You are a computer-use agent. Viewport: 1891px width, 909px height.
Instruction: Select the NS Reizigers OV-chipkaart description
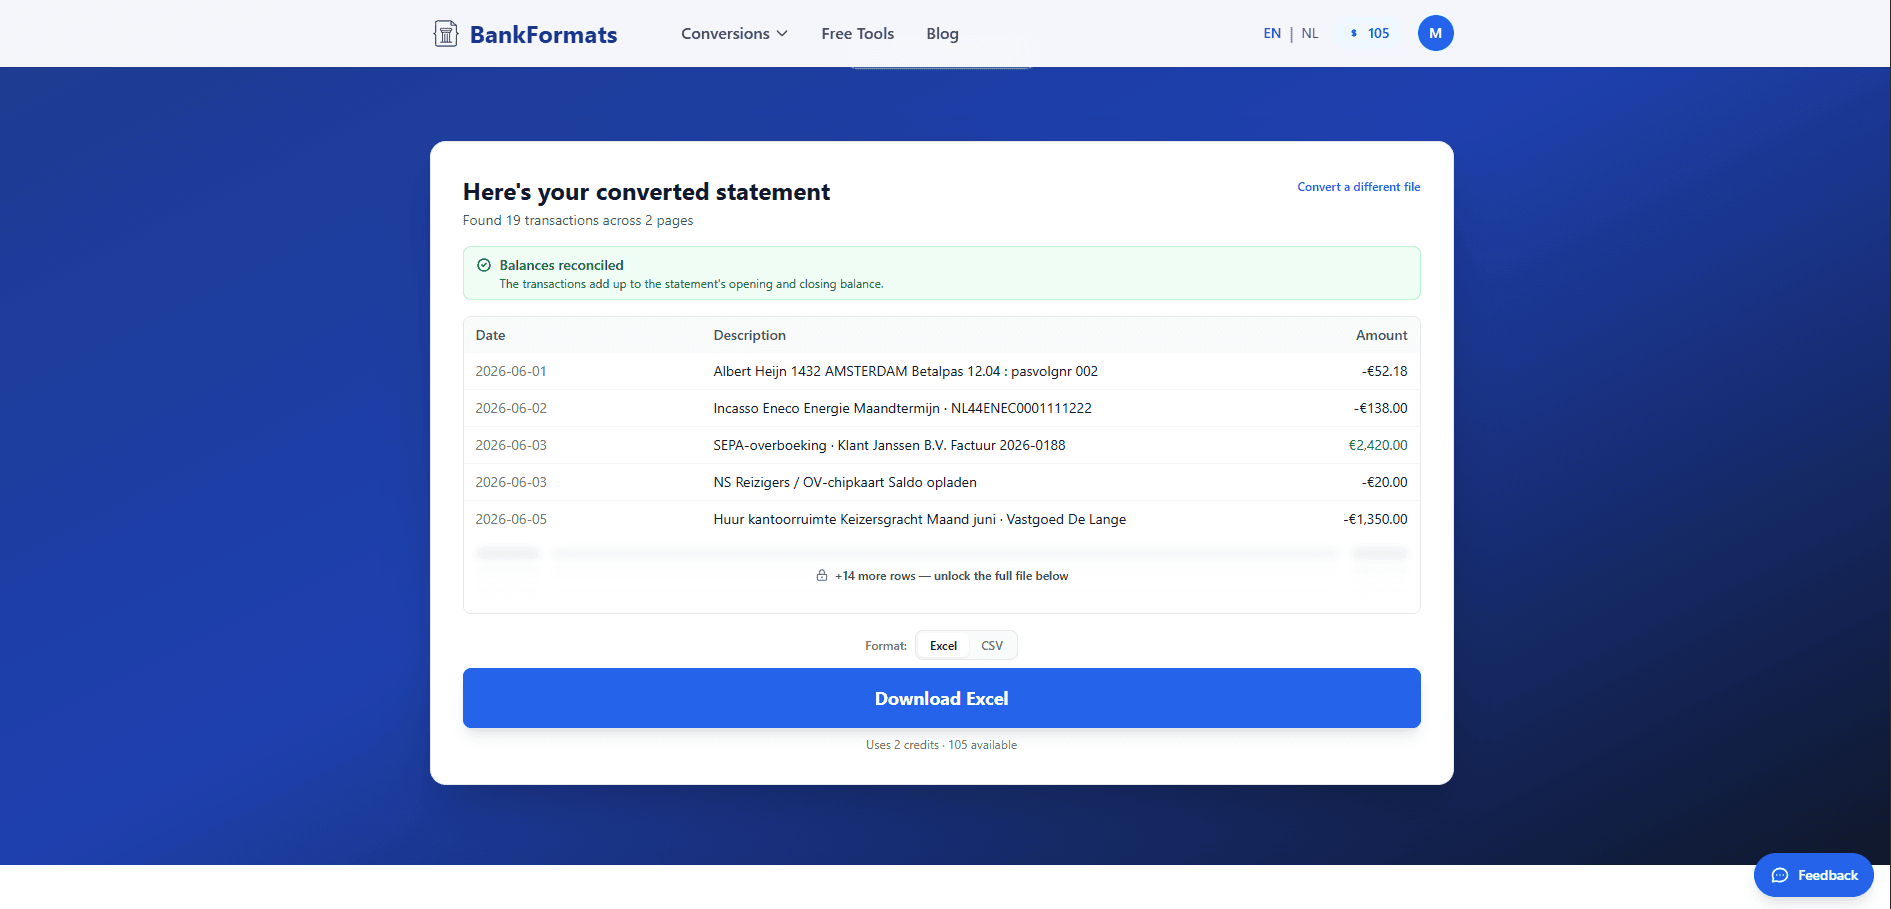click(845, 482)
